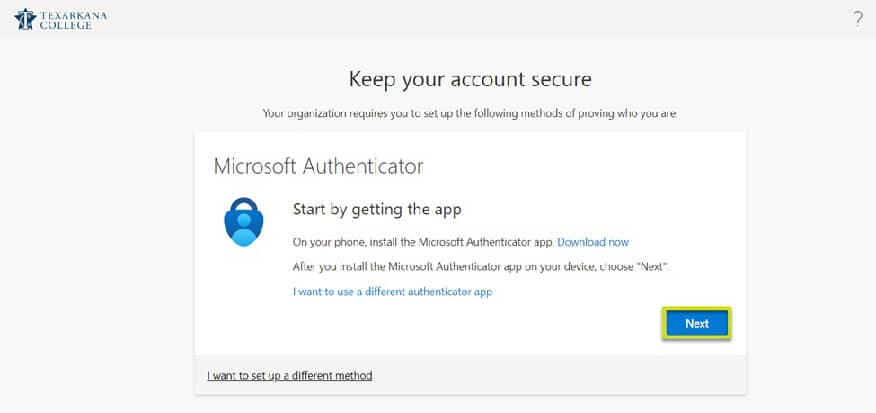Choose I want to use a different authenticator app
Viewport: 876px width, 413px height.
click(392, 292)
